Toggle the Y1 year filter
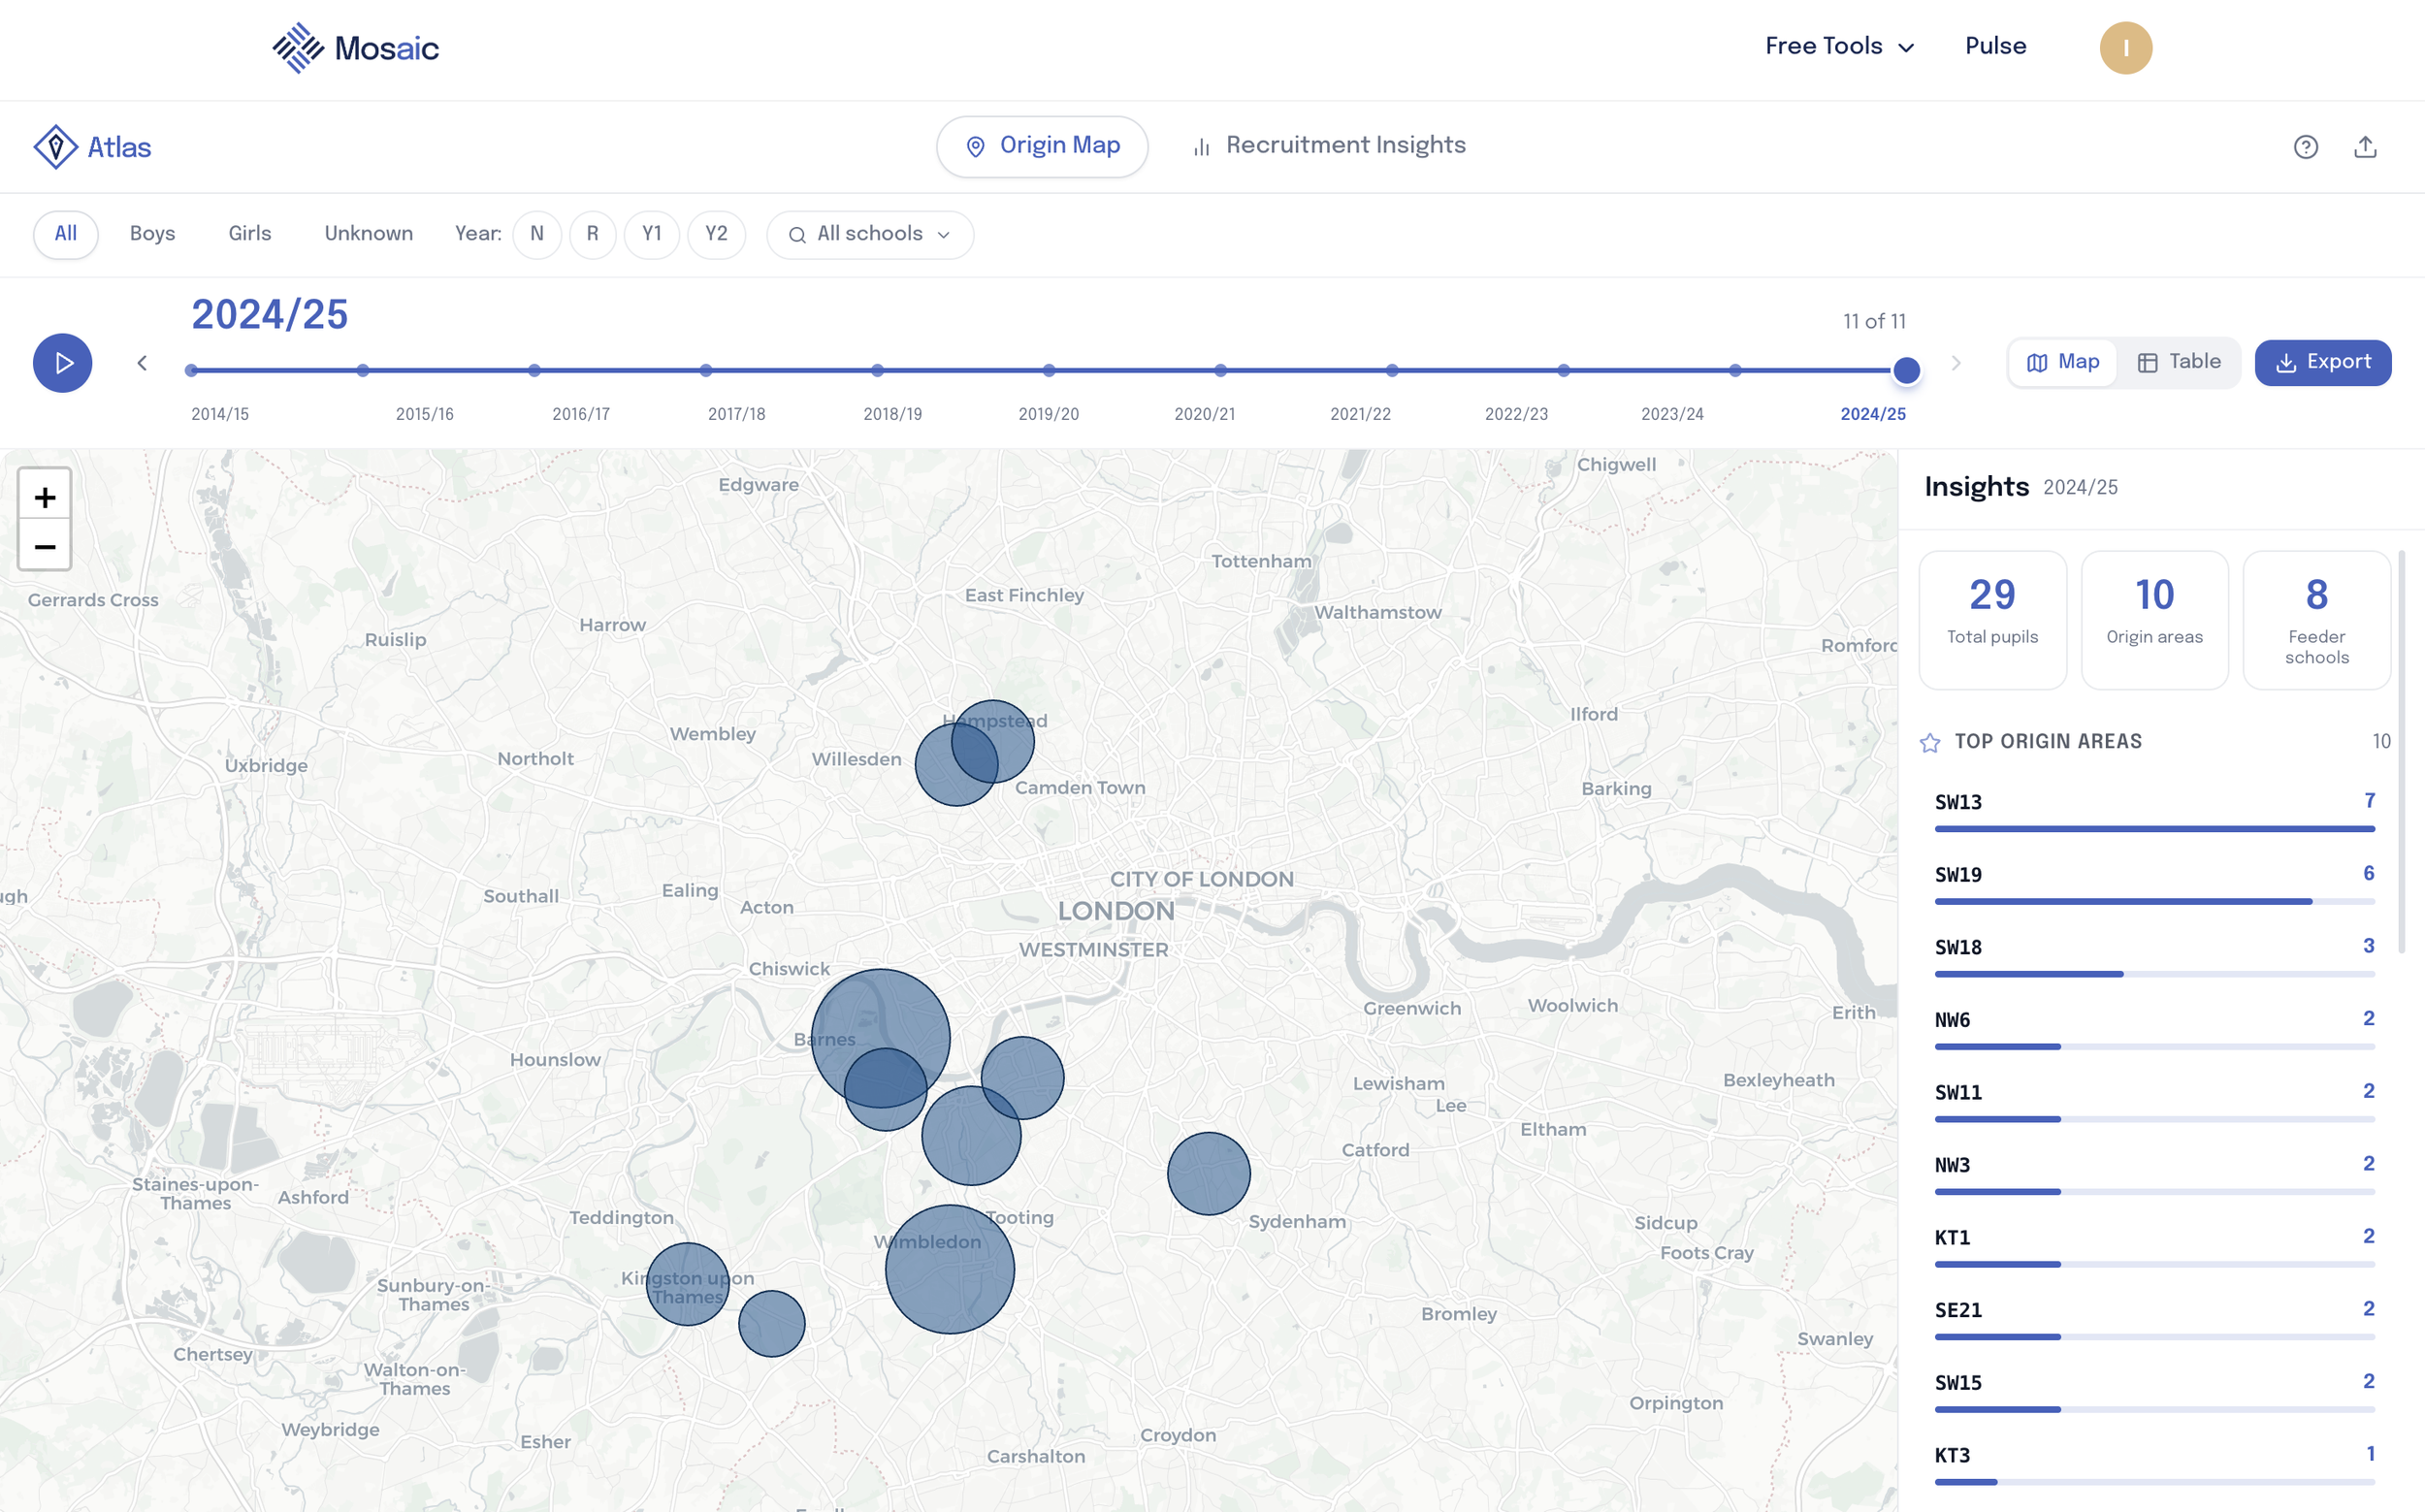Viewport: 2425px width, 1512px height. (651, 234)
